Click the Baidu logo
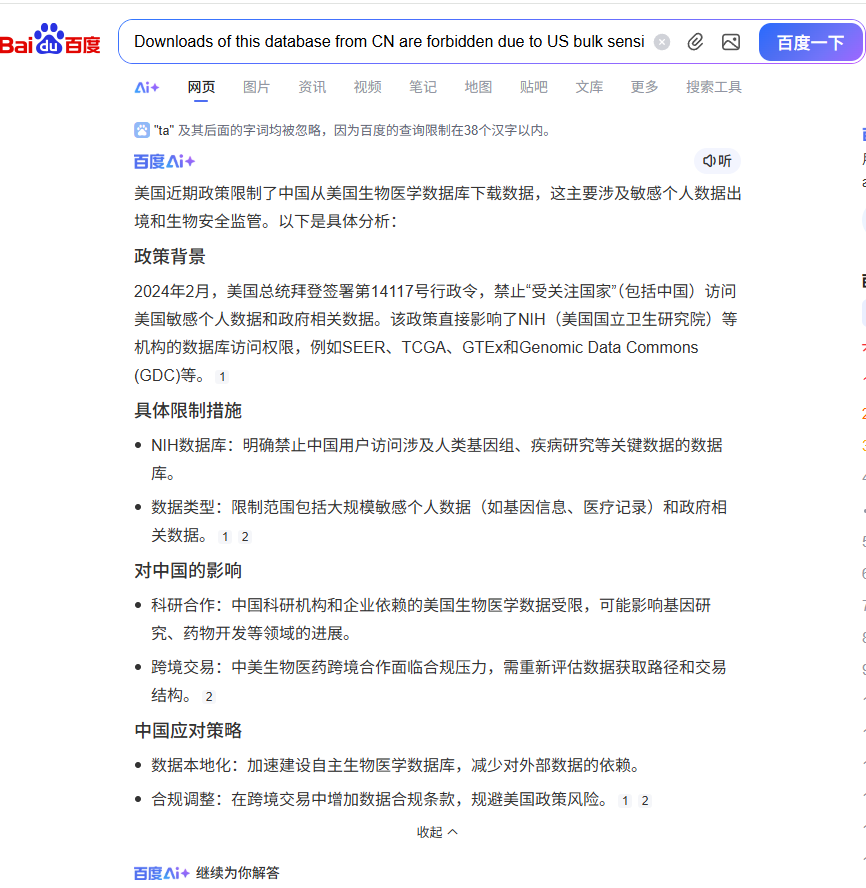The height and width of the screenshot is (888, 866). point(50,40)
